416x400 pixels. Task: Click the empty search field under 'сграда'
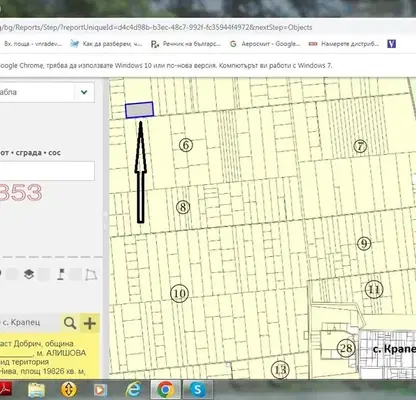47,171
